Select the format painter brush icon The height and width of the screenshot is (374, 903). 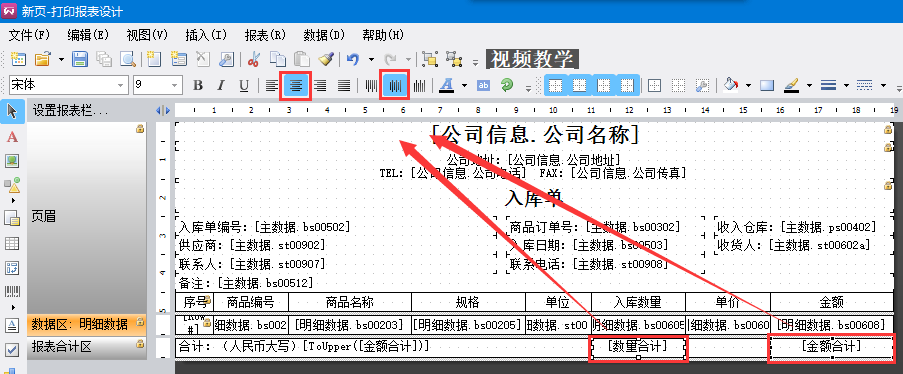327,58
